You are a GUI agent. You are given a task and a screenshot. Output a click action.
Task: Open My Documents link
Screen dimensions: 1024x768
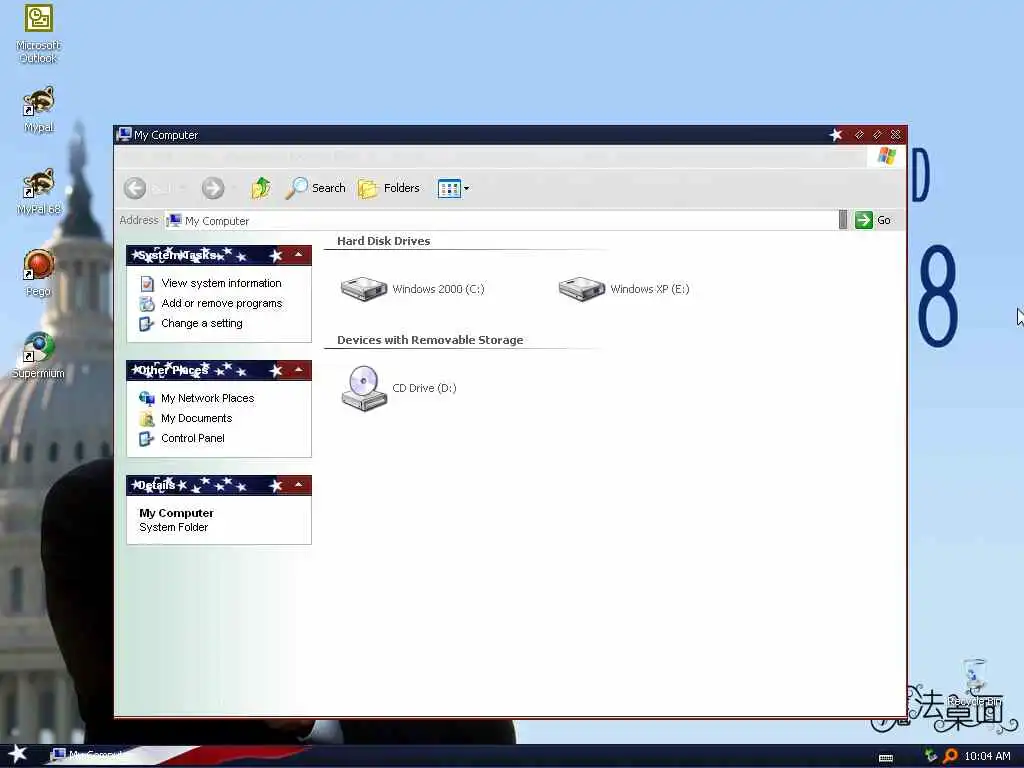point(197,418)
